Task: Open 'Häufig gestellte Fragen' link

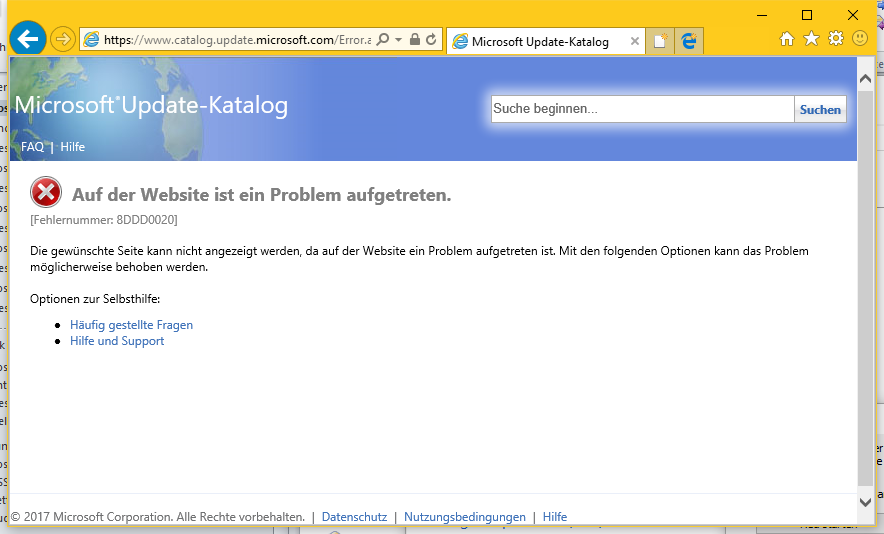Action: coord(131,325)
